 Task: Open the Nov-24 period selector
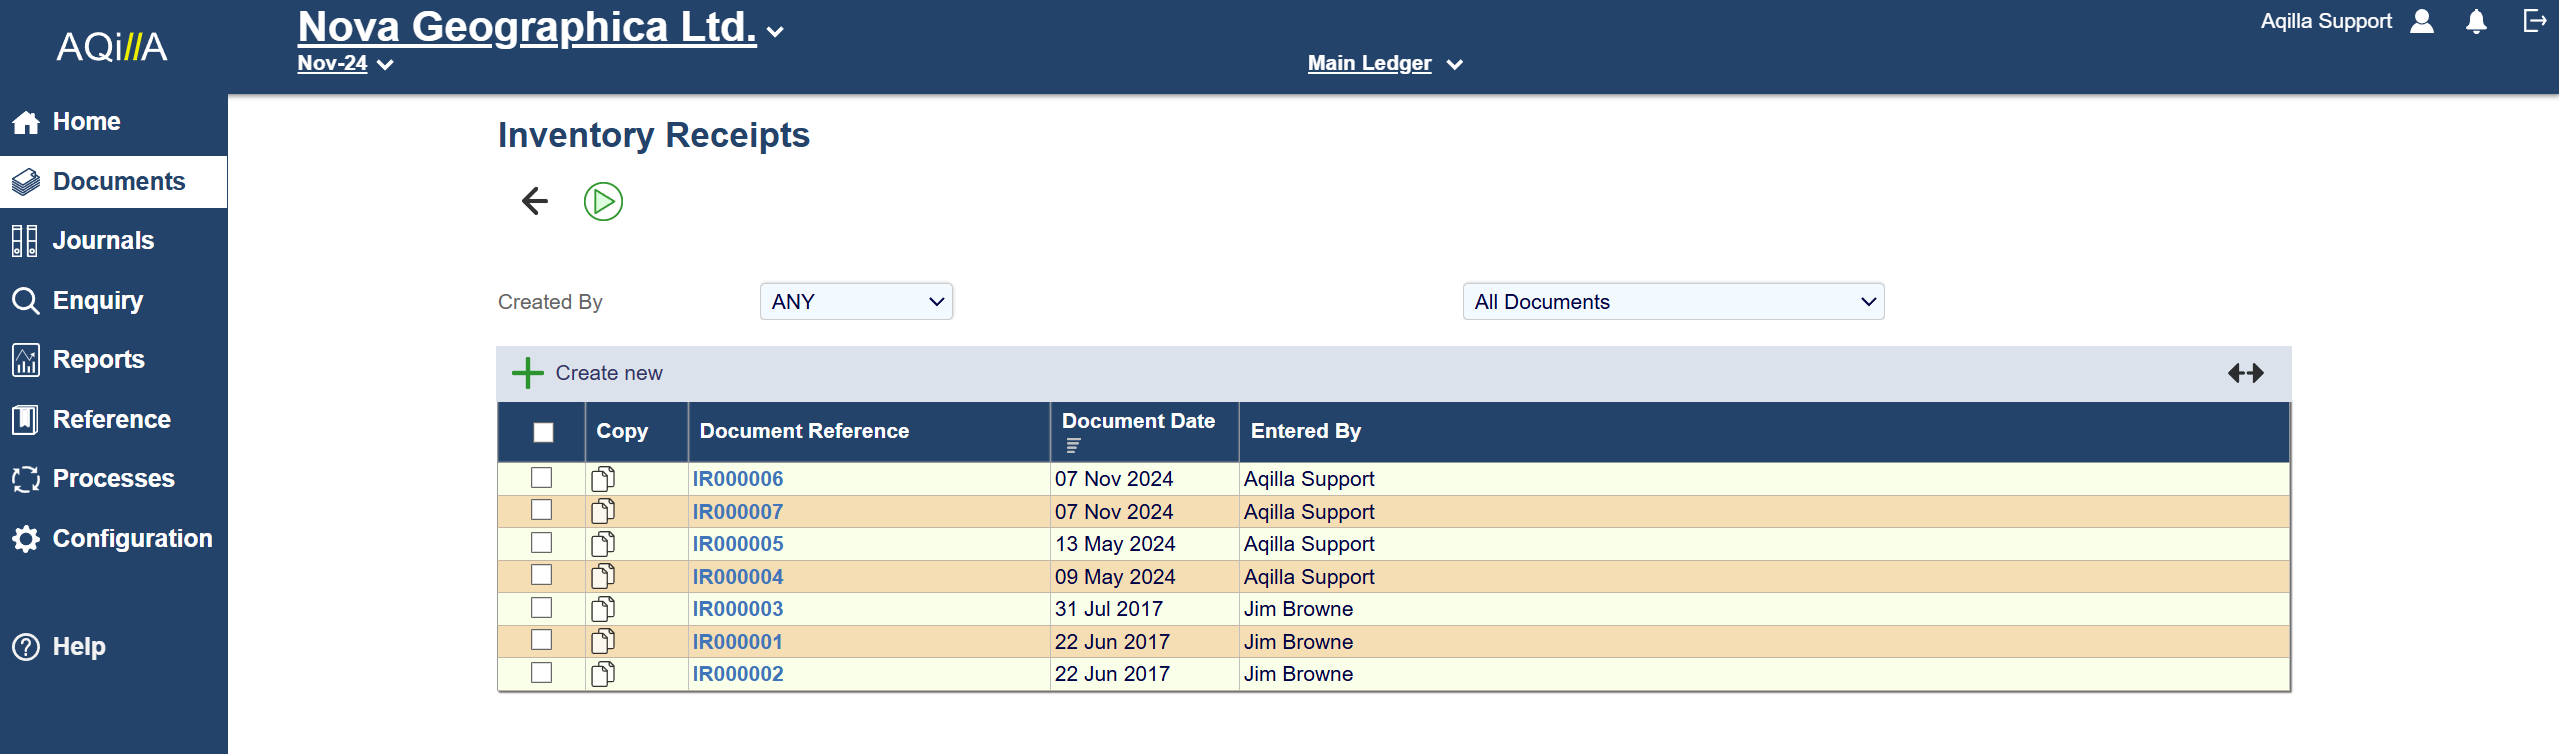click(344, 64)
